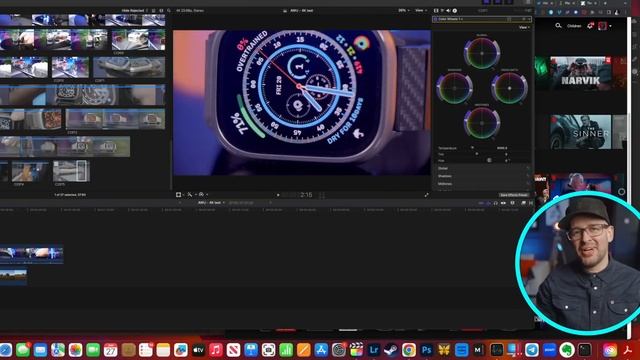
Task: Toggle the browser filmstrip/list view icon
Action: point(153,11)
